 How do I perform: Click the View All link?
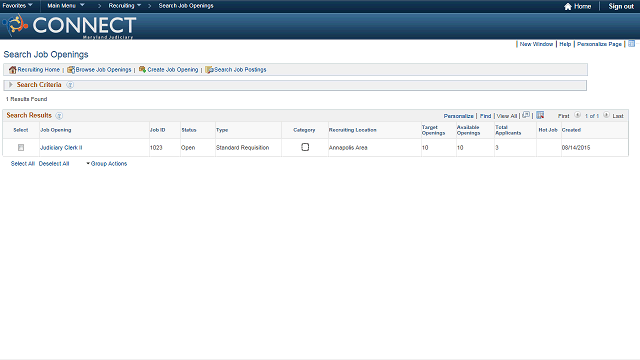(x=507, y=116)
